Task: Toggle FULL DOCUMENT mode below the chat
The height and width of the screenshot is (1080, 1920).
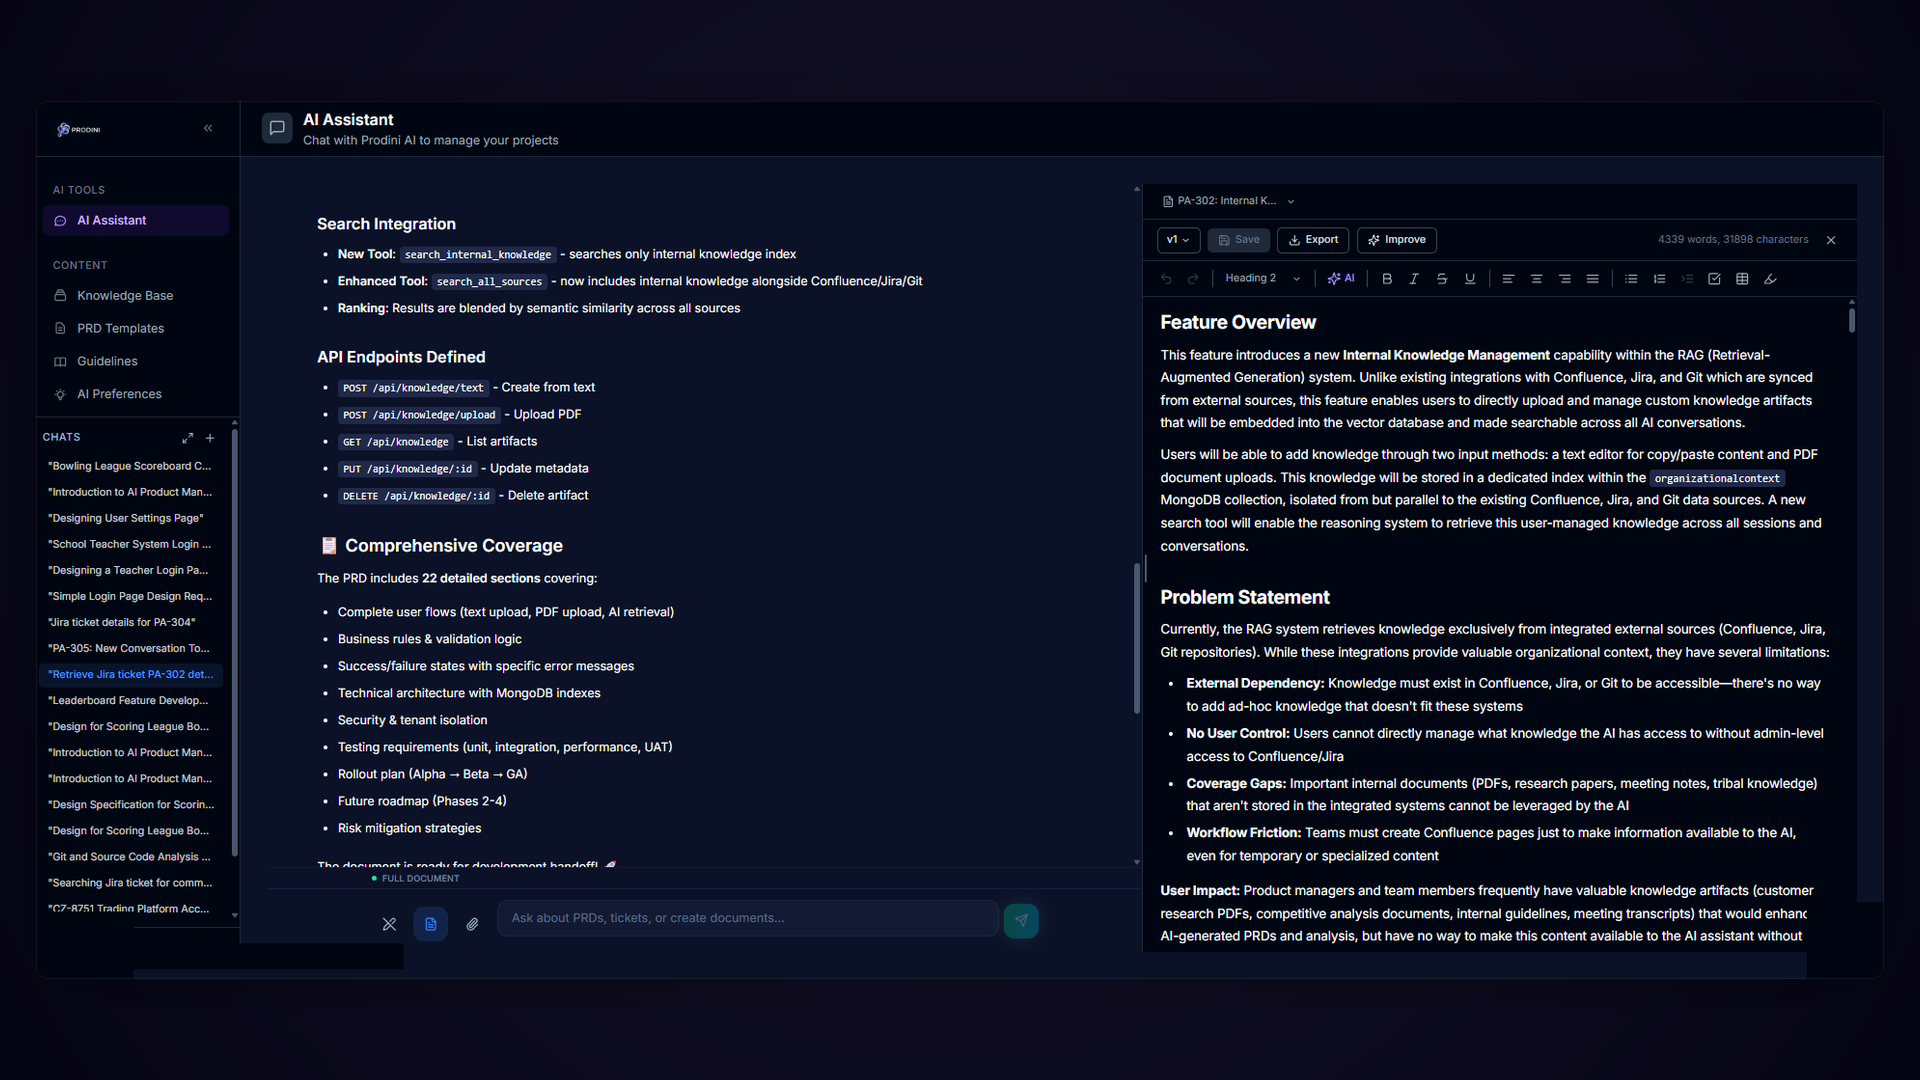Action: 415,878
